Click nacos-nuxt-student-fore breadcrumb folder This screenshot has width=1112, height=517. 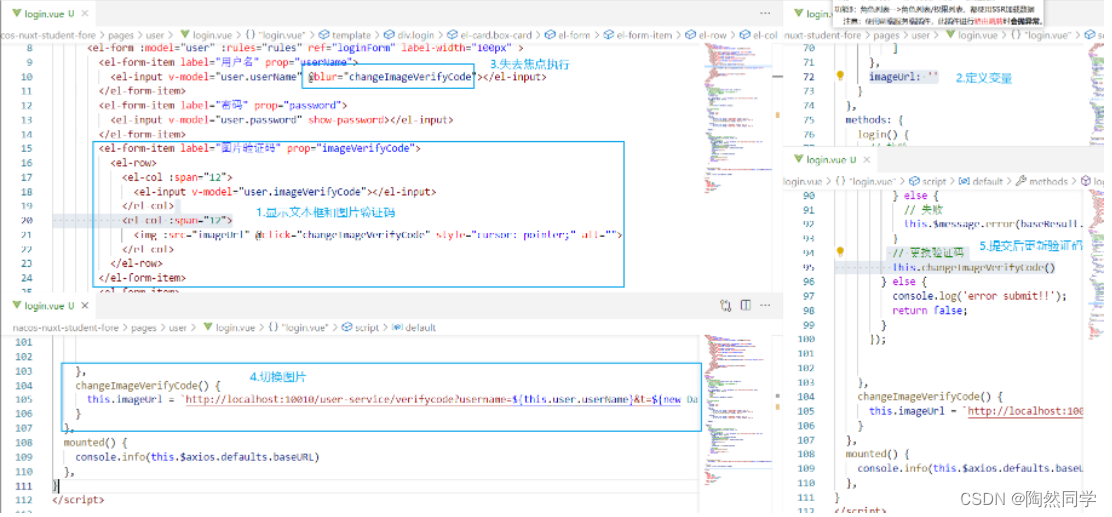(x=65, y=328)
